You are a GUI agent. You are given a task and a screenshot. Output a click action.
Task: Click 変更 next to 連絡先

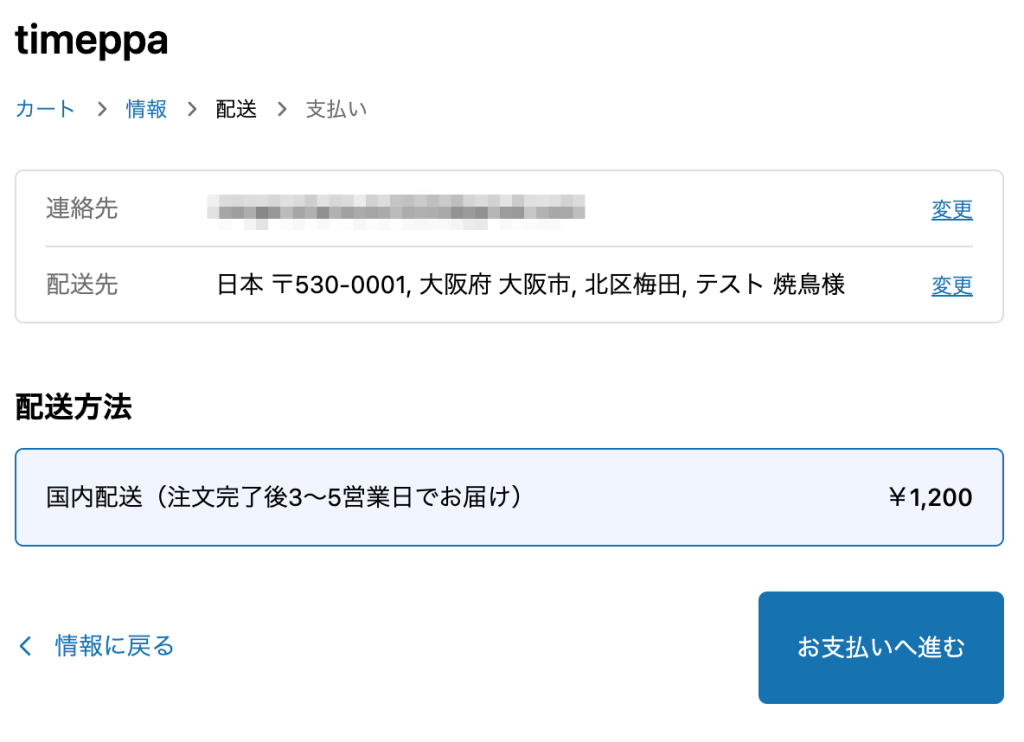[x=951, y=209]
